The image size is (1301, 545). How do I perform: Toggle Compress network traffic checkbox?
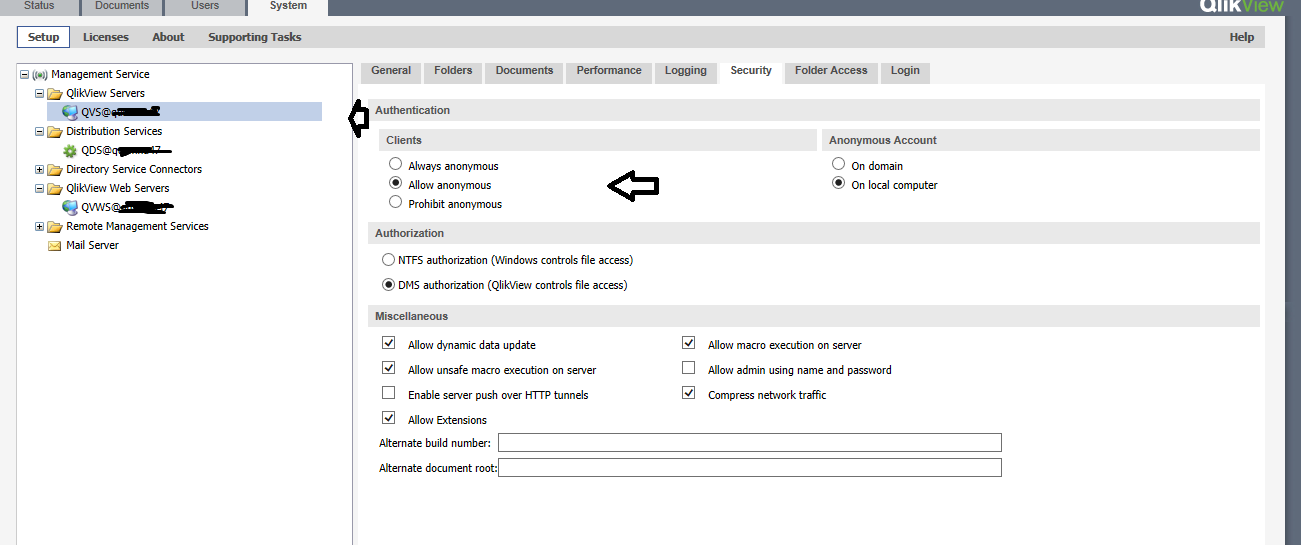tap(688, 393)
